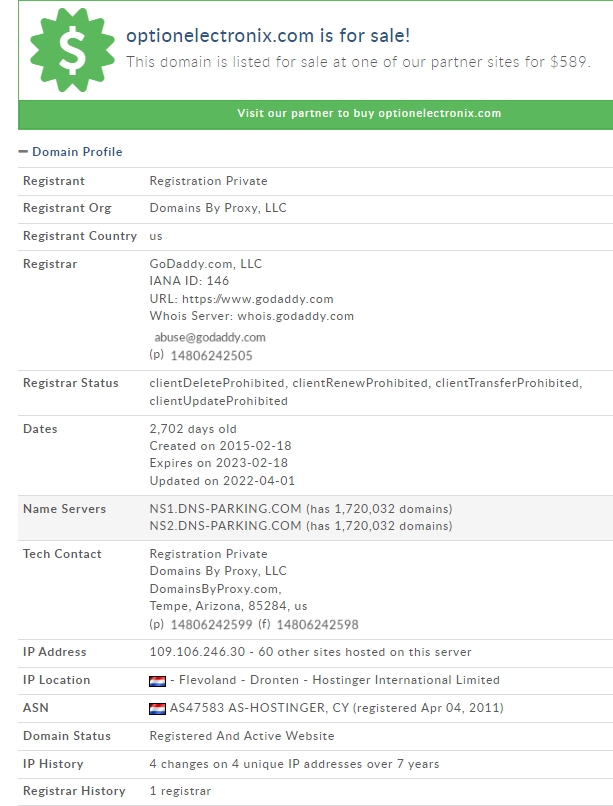Click the Domains By Proxy, LLC registrant org
Viewport: 613px width, 806px height.
218,208
